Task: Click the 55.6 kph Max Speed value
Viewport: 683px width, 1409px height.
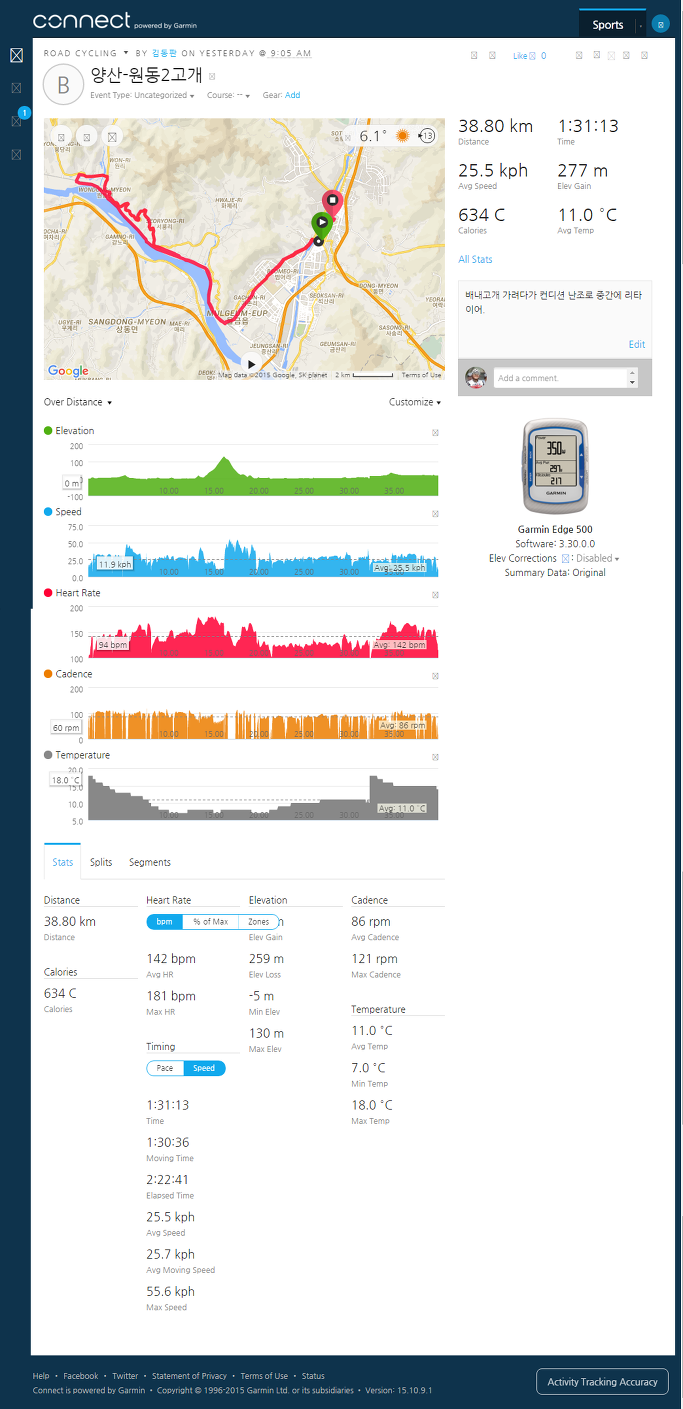Action: pos(171,1292)
